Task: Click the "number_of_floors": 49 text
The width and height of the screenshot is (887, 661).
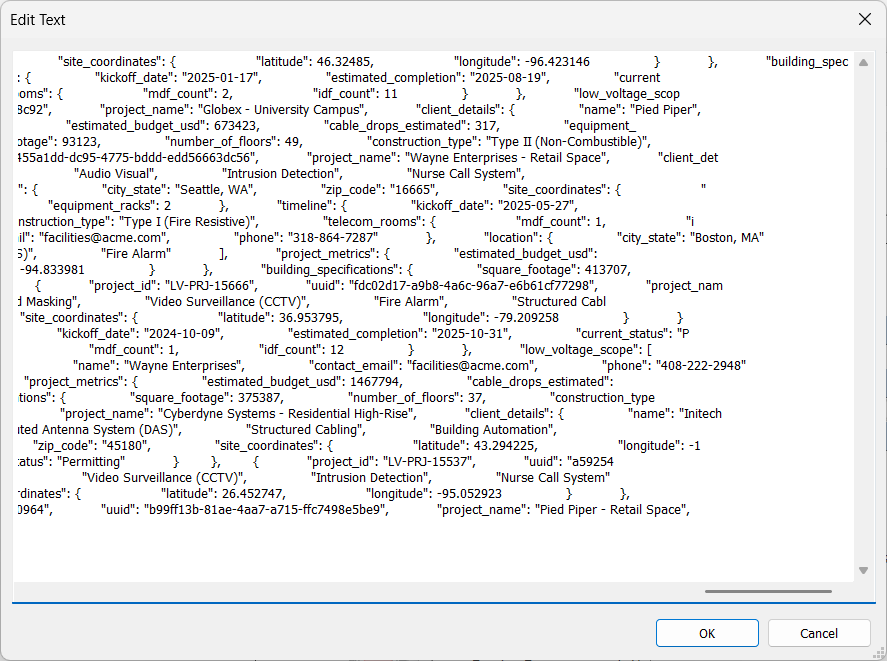Action: [x=234, y=141]
